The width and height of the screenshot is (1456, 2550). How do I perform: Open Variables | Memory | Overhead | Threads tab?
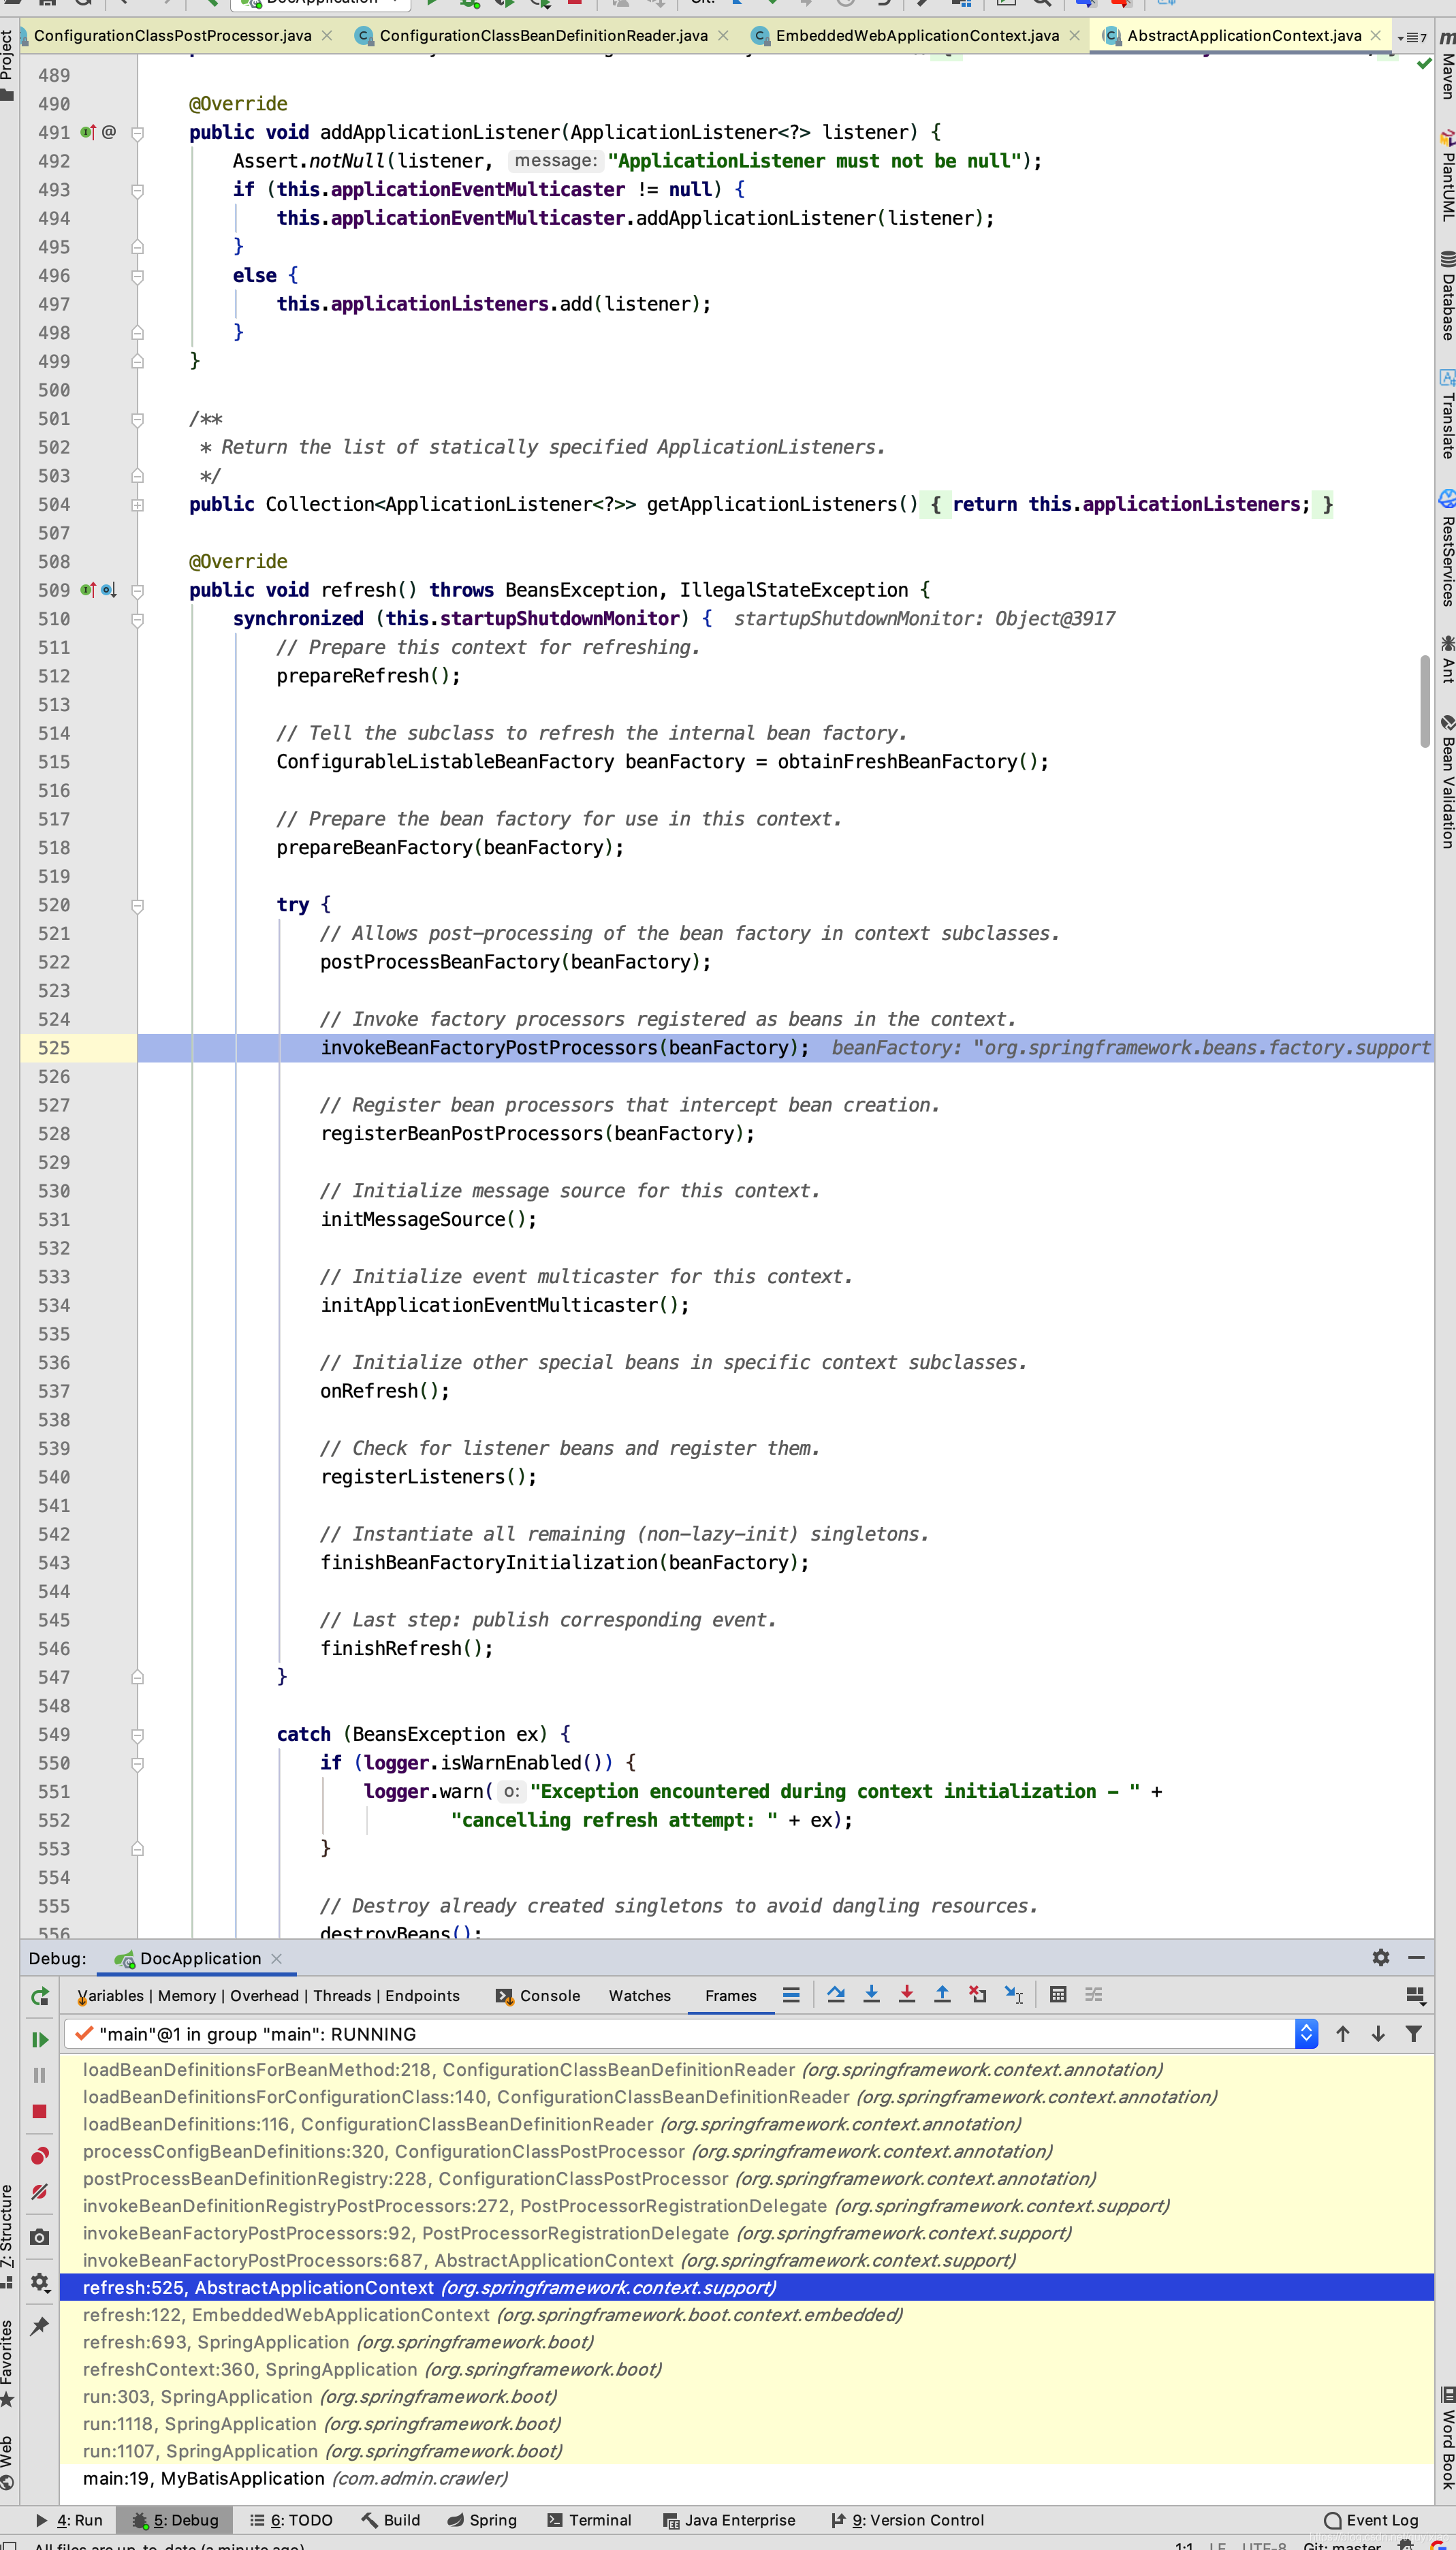pyautogui.click(x=268, y=1996)
